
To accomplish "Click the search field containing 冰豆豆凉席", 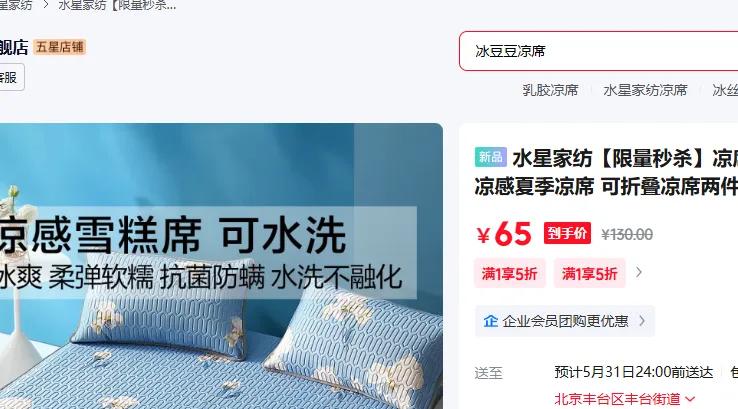I will [598, 51].
